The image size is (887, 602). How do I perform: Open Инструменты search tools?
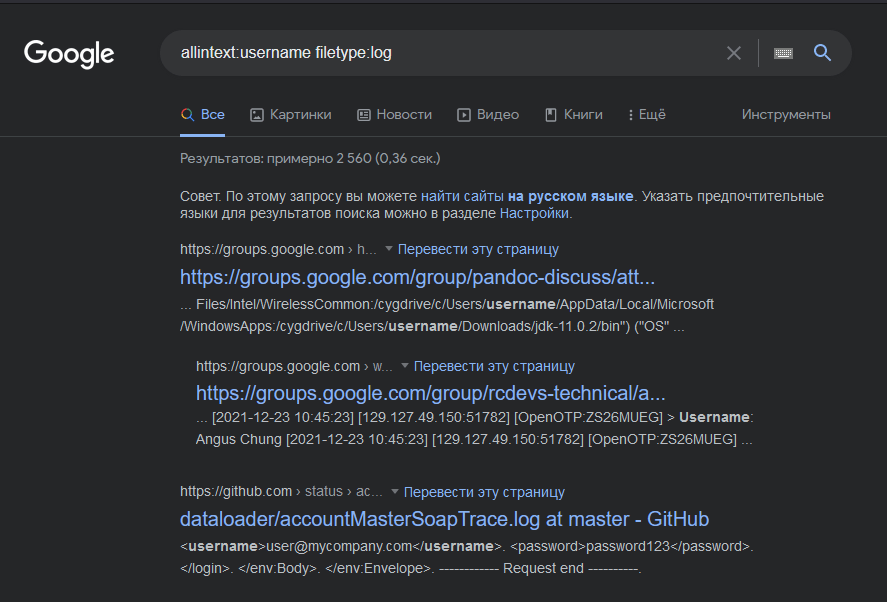coord(786,114)
